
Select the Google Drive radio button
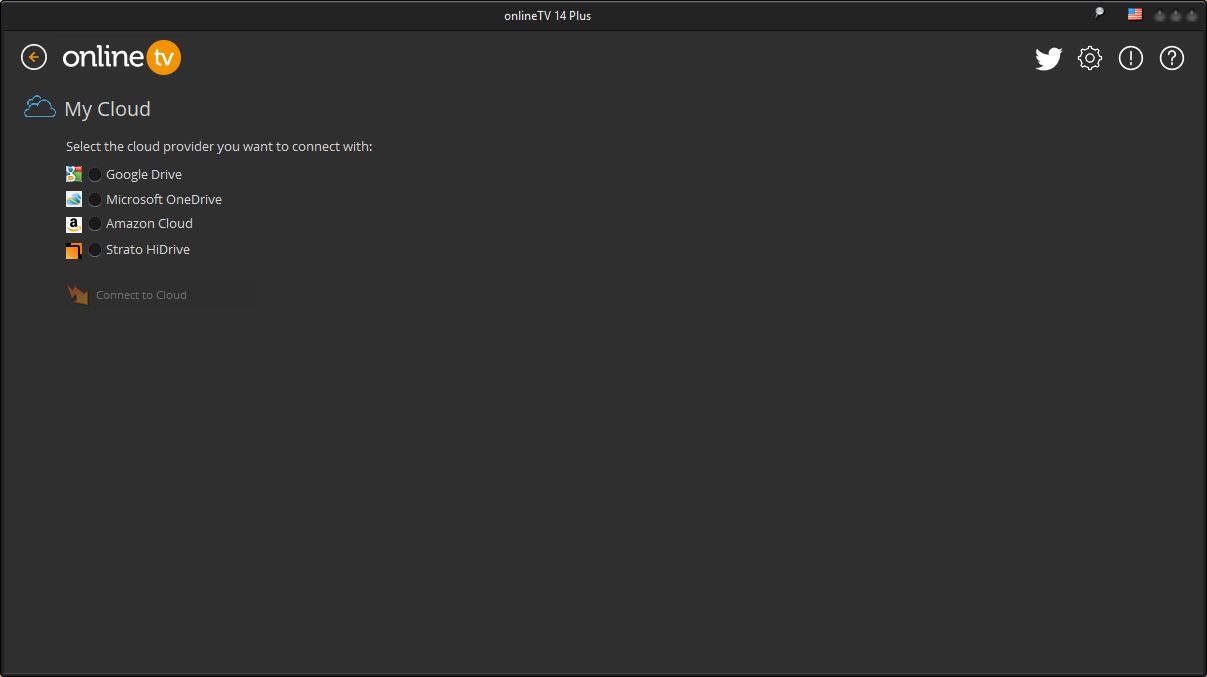(95, 175)
